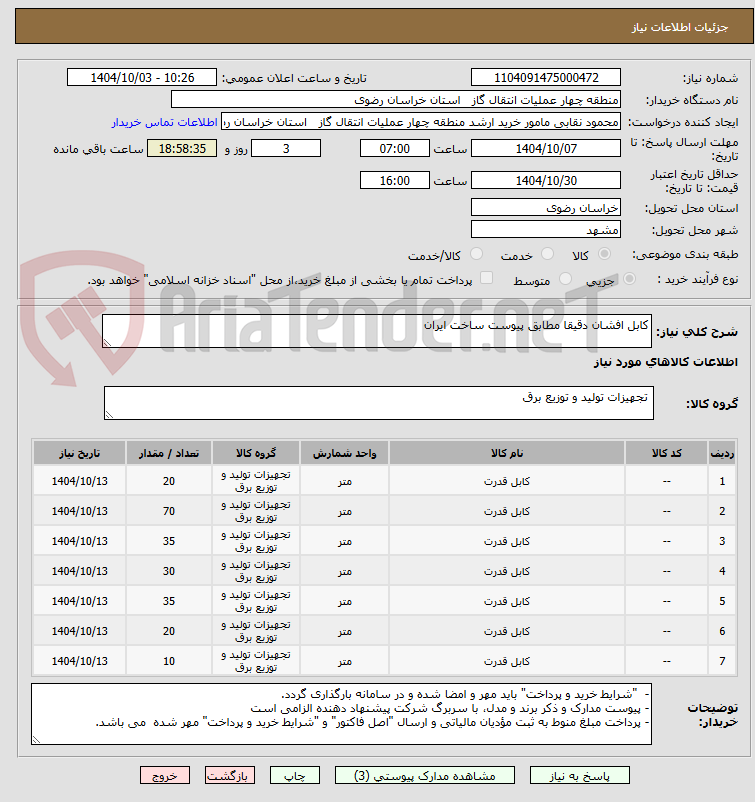The width and height of the screenshot is (755, 802).
Task: Click the remaining days field showing 3
Action: (286, 148)
